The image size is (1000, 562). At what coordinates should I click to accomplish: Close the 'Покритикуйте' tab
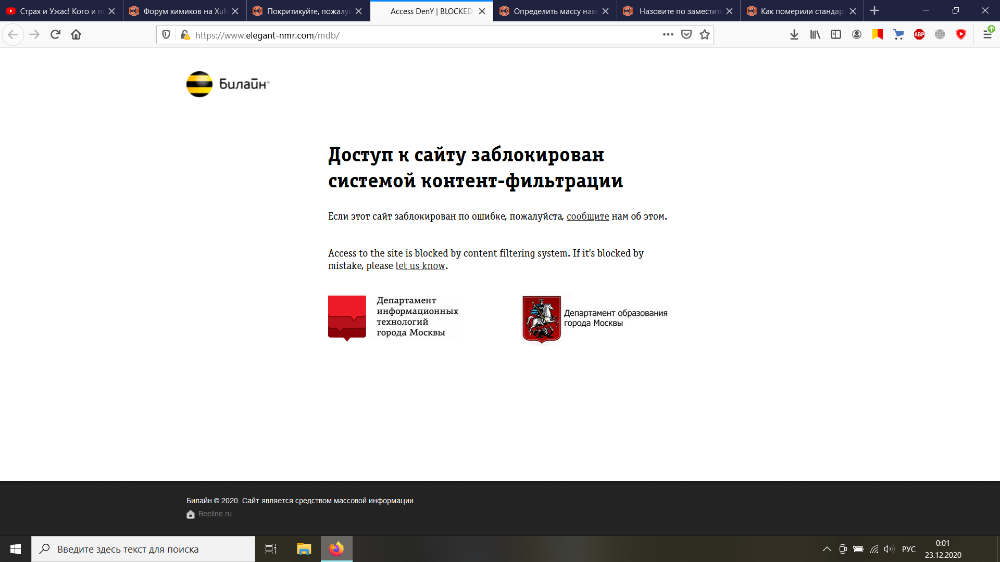[358, 11]
